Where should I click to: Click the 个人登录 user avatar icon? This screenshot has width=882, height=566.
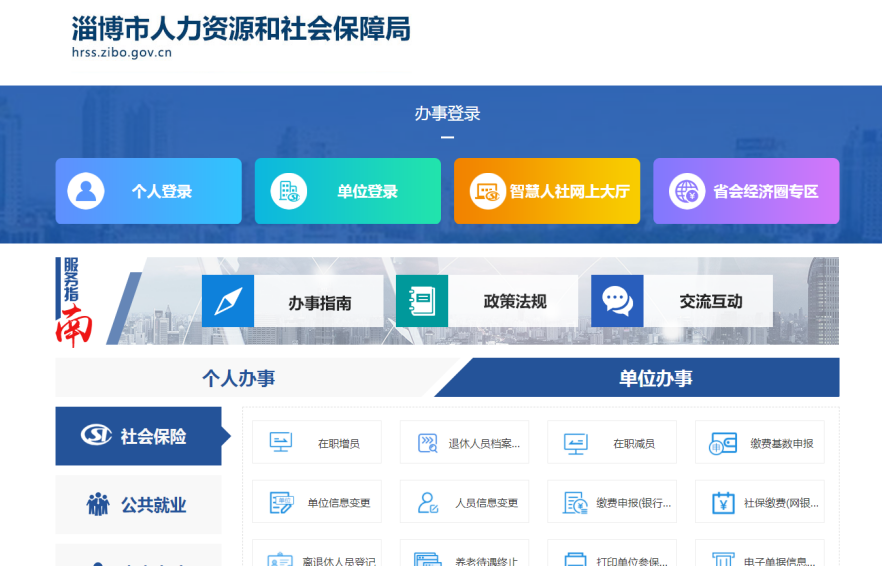86,191
